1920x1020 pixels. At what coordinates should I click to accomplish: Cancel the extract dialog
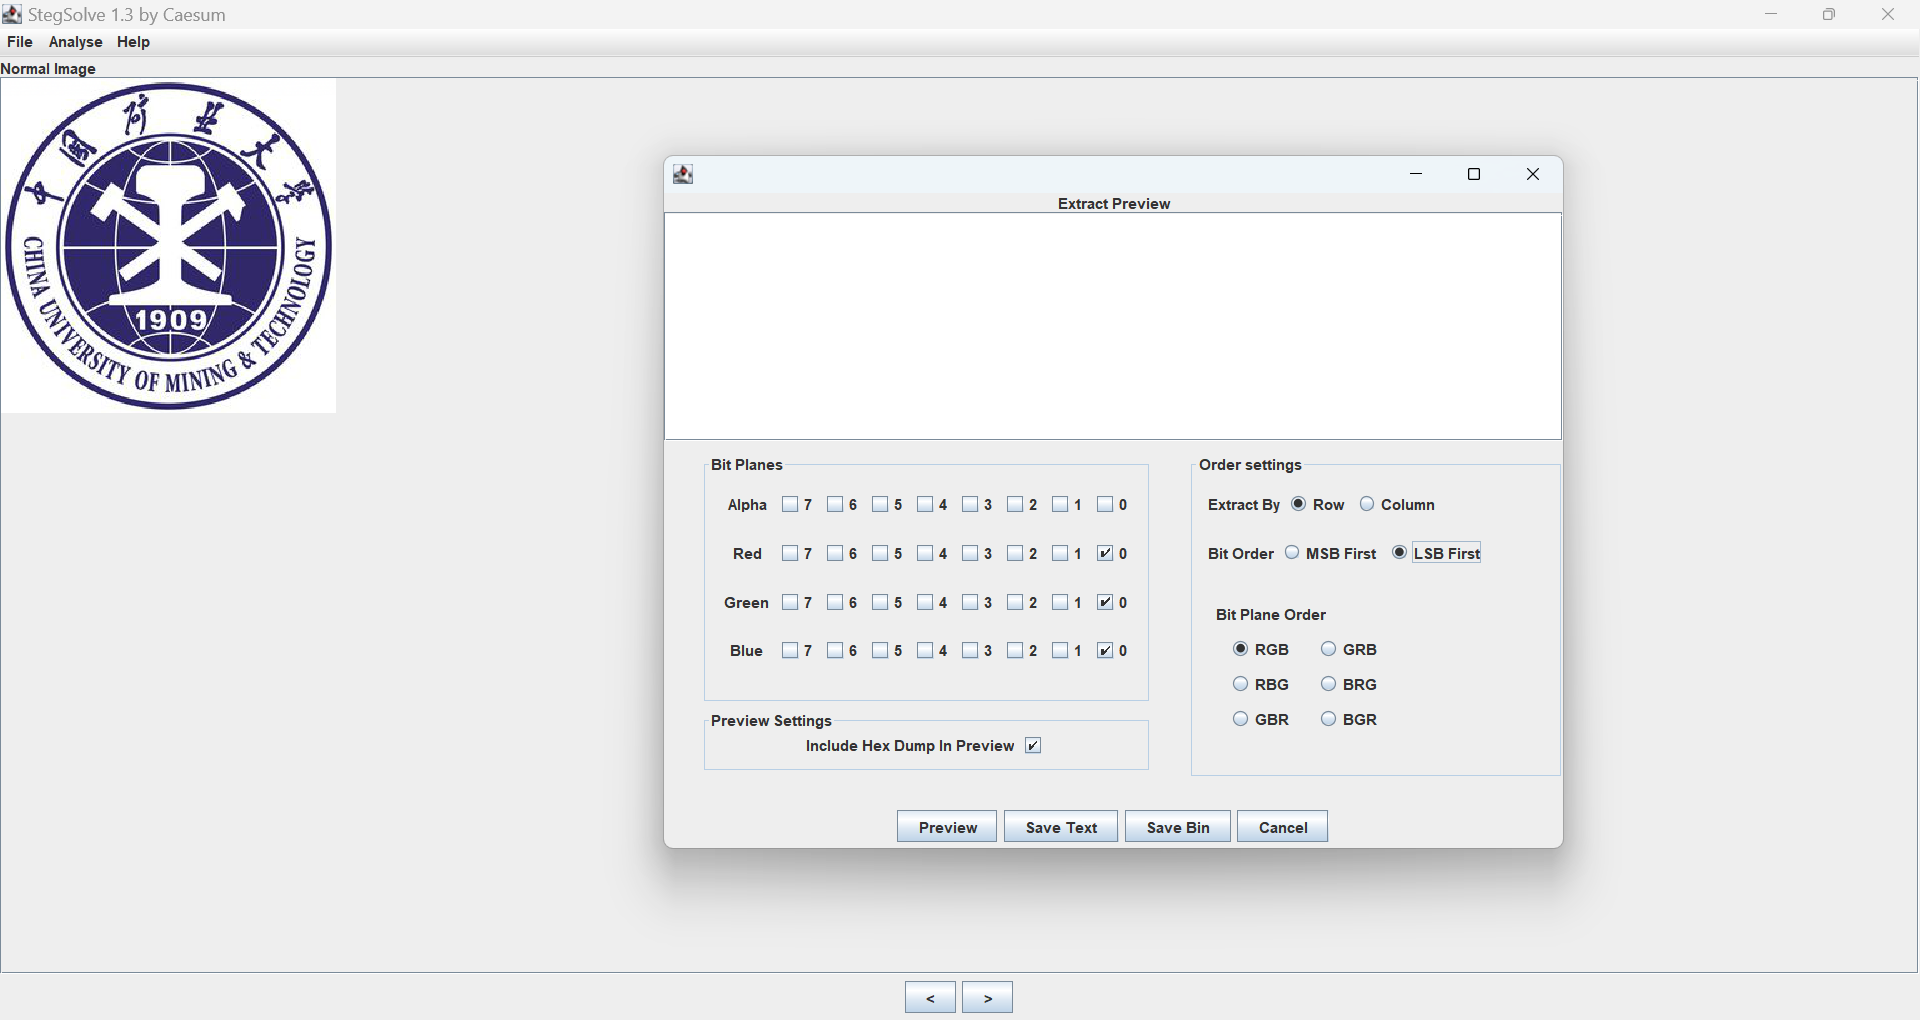coord(1283,827)
